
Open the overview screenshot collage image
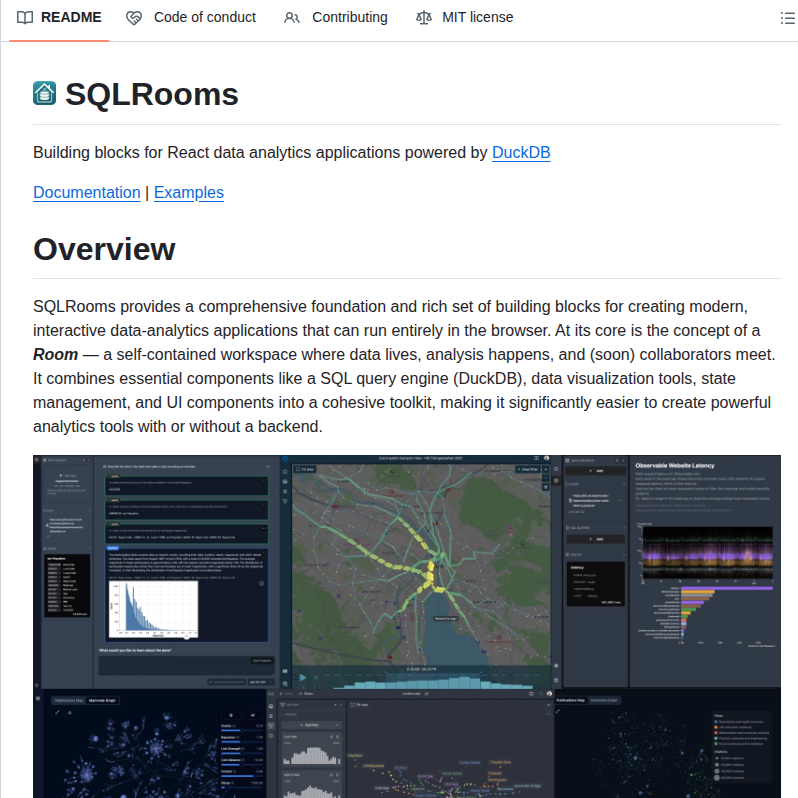coord(407,626)
